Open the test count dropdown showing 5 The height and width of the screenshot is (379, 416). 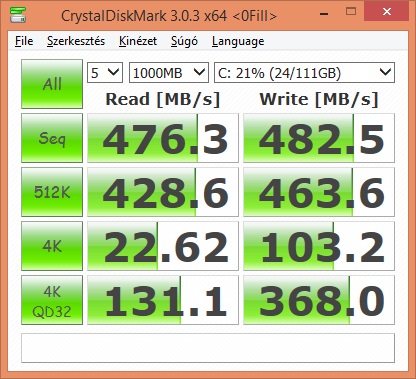coord(105,72)
